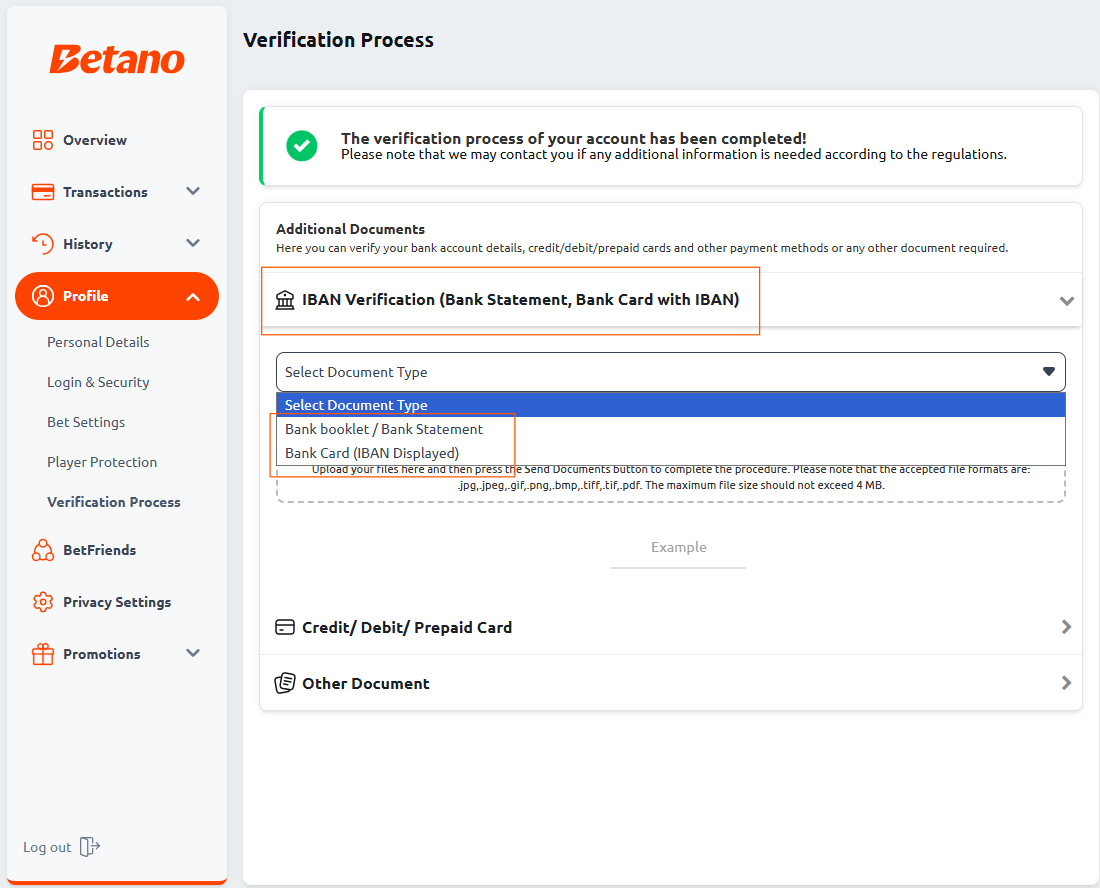
Task: Click the Other Document papers icon
Action: (x=285, y=682)
